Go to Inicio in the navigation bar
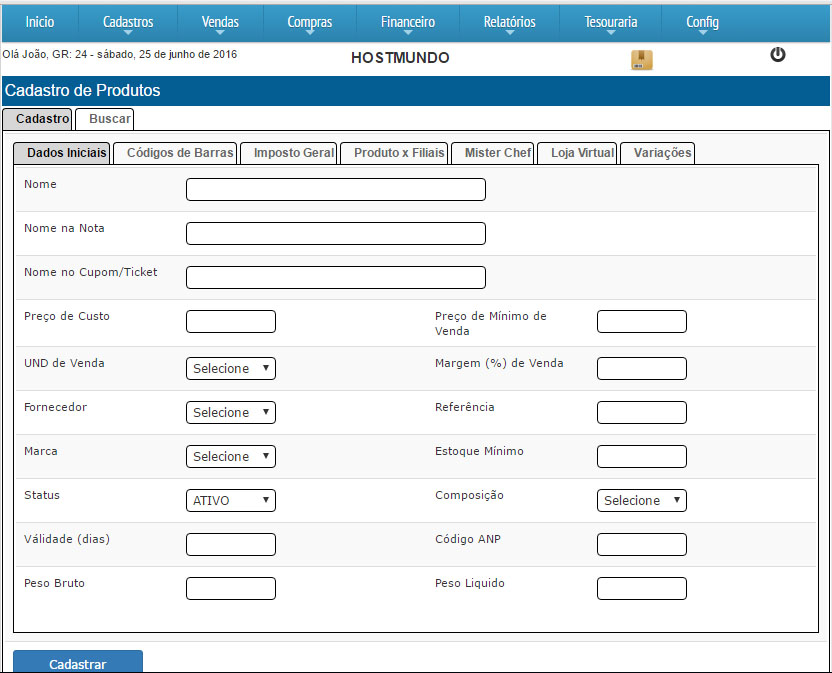 [x=40, y=22]
